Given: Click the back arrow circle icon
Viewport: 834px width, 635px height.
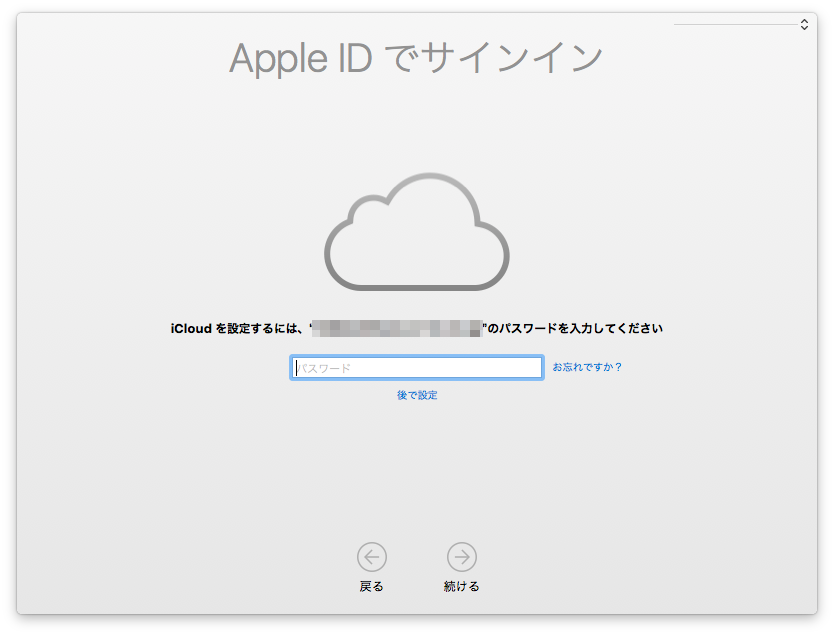Looking at the screenshot, I should (372, 557).
